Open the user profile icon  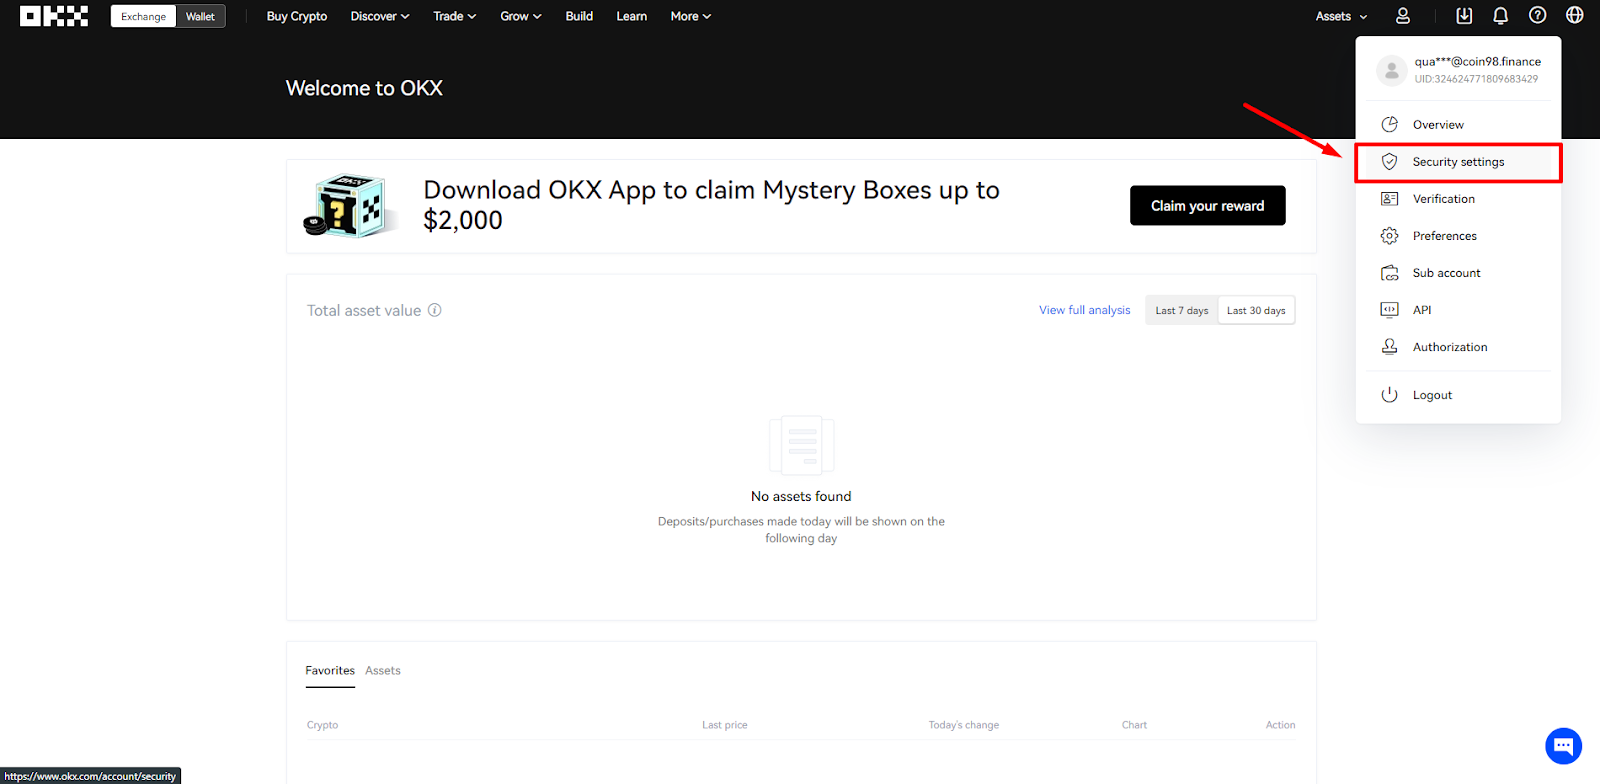click(1403, 16)
